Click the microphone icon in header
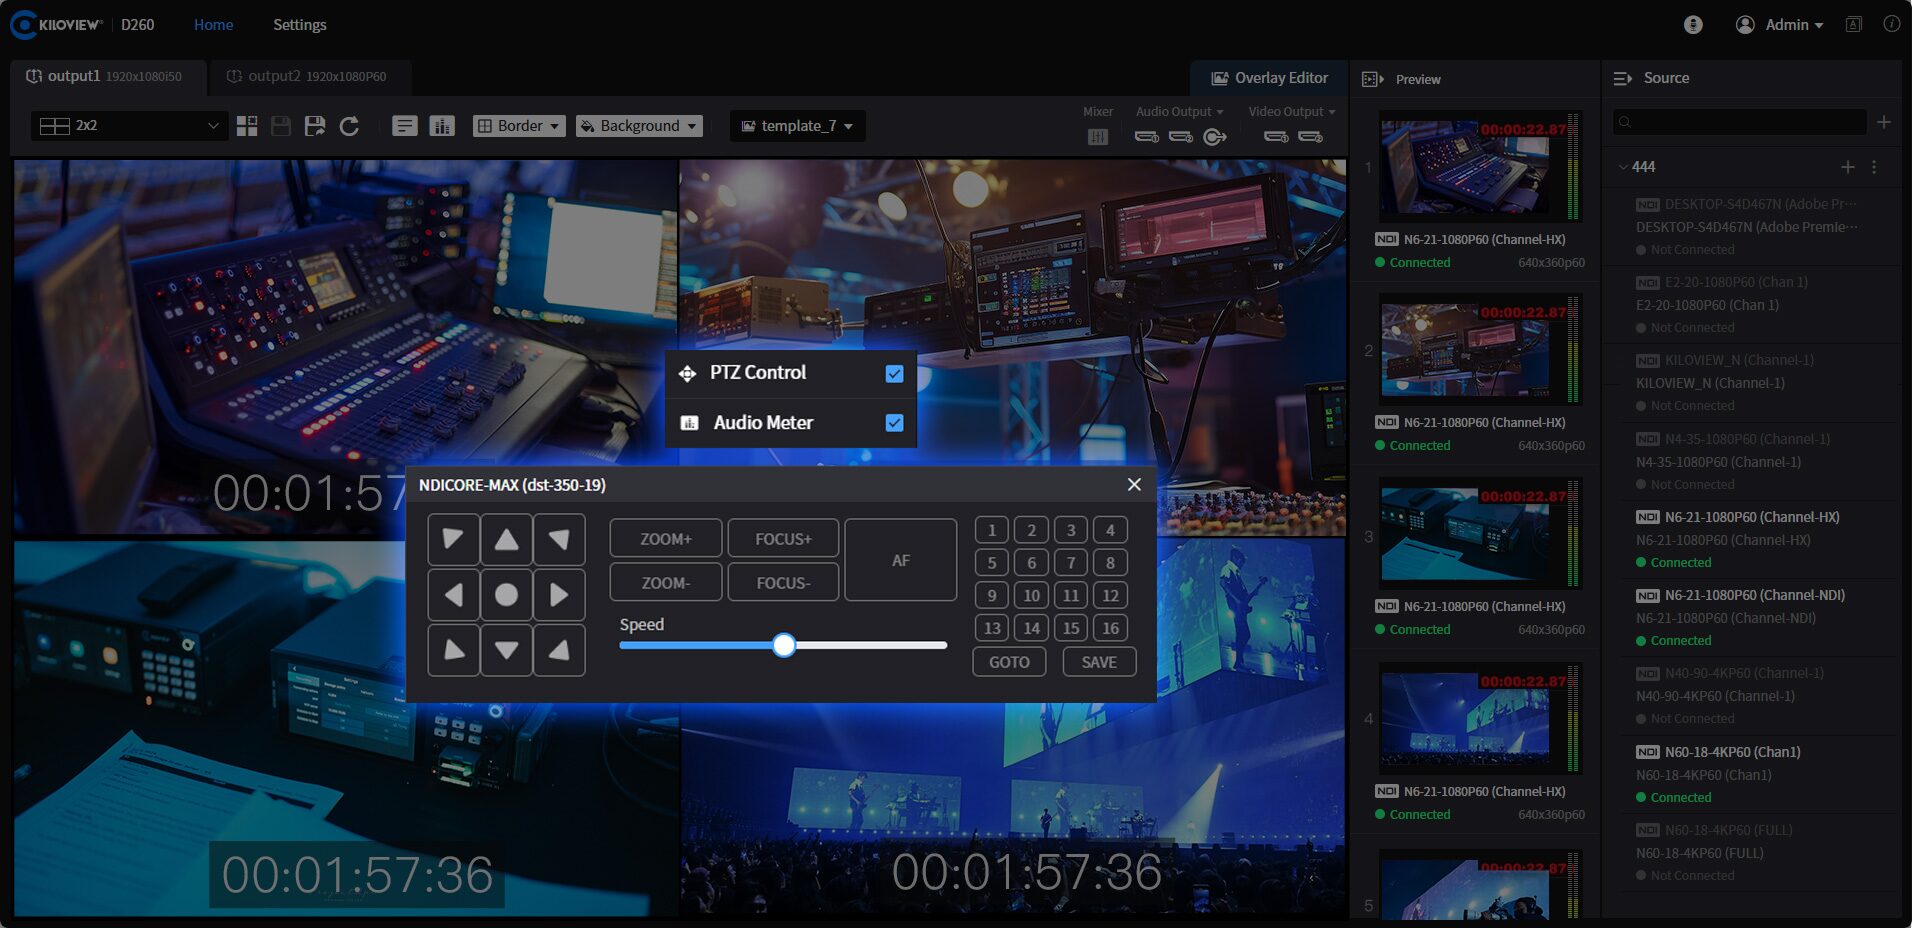The height and width of the screenshot is (928, 1912). (1693, 25)
